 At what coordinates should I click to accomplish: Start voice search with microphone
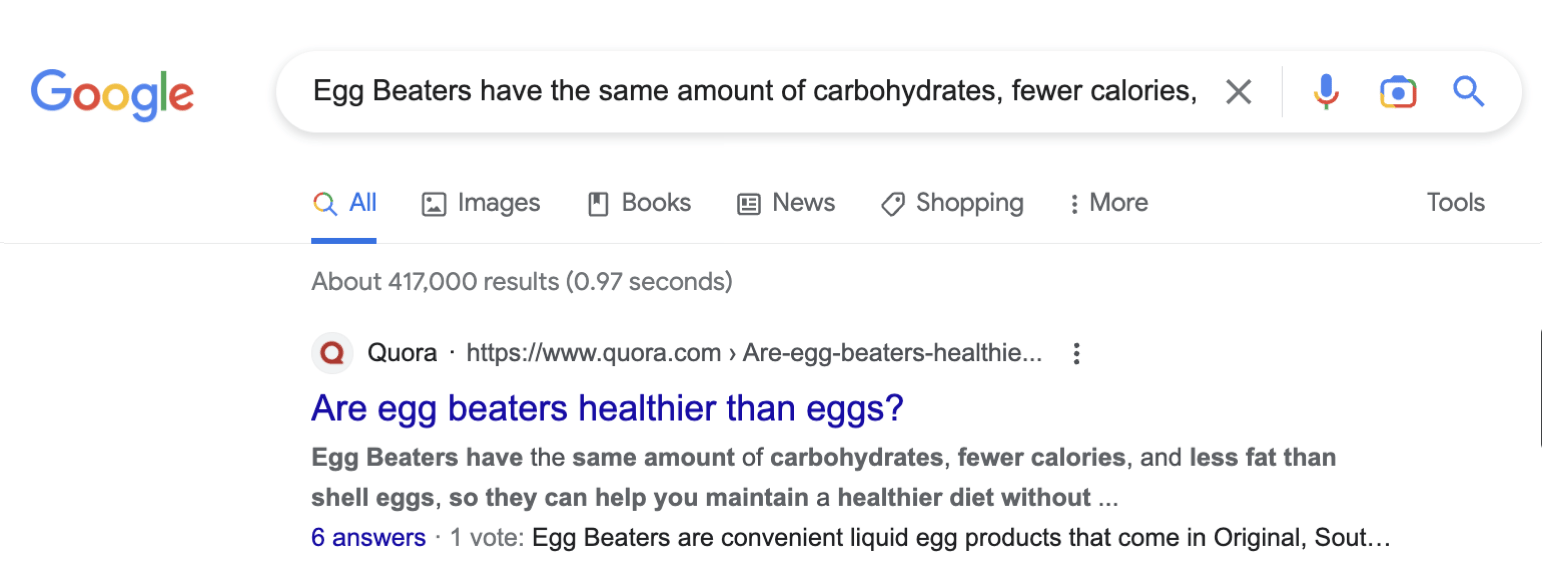point(1326,92)
